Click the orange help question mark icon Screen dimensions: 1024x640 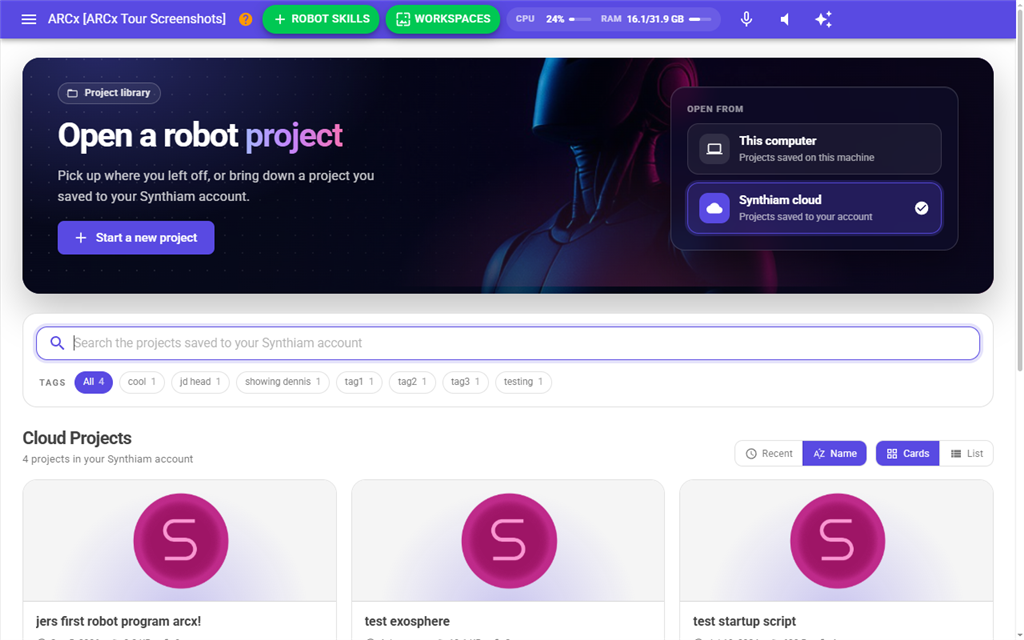246,19
